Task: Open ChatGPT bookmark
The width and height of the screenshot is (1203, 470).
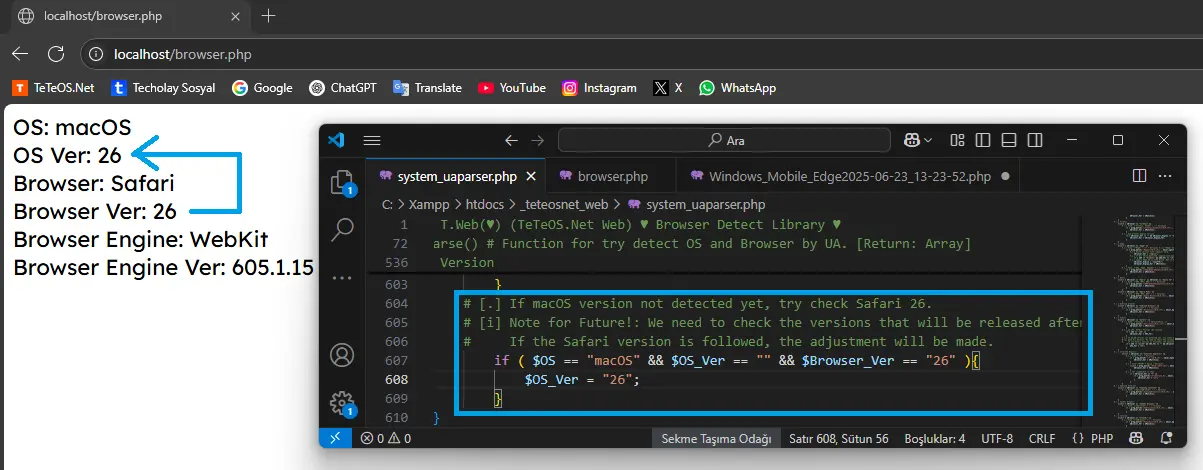Action: tap(343, 88)
